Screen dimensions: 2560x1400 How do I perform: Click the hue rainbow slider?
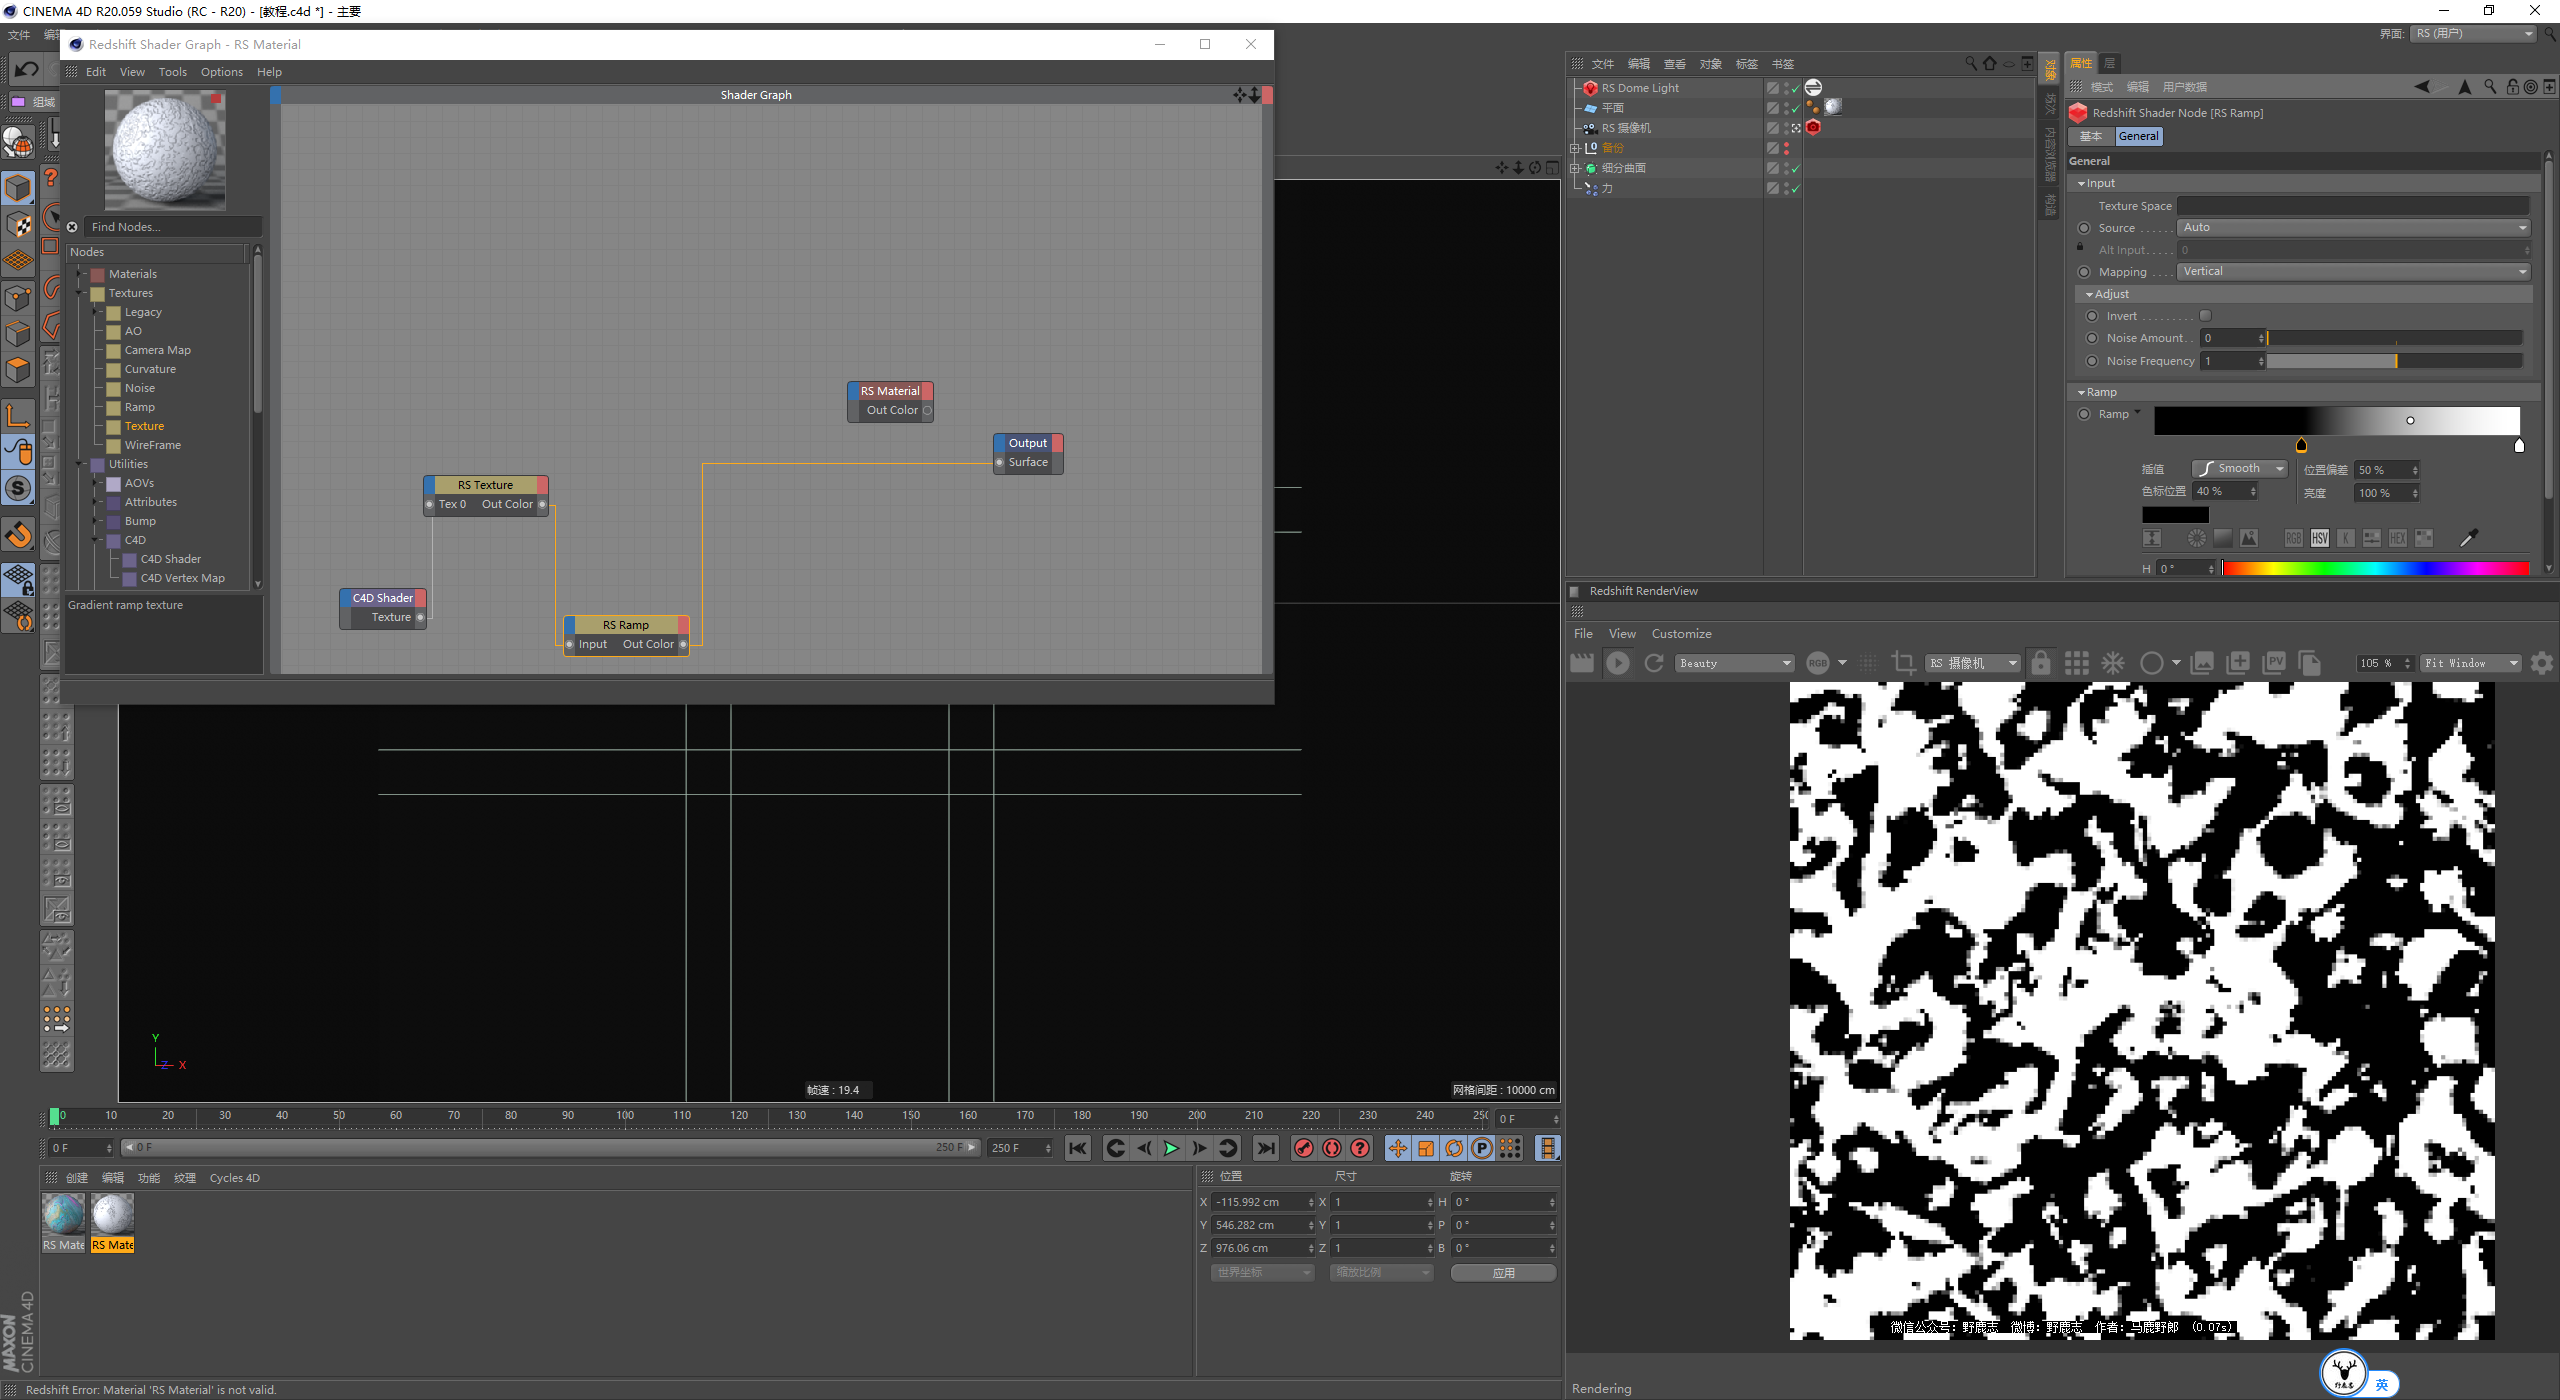(x=2375, y=569)
